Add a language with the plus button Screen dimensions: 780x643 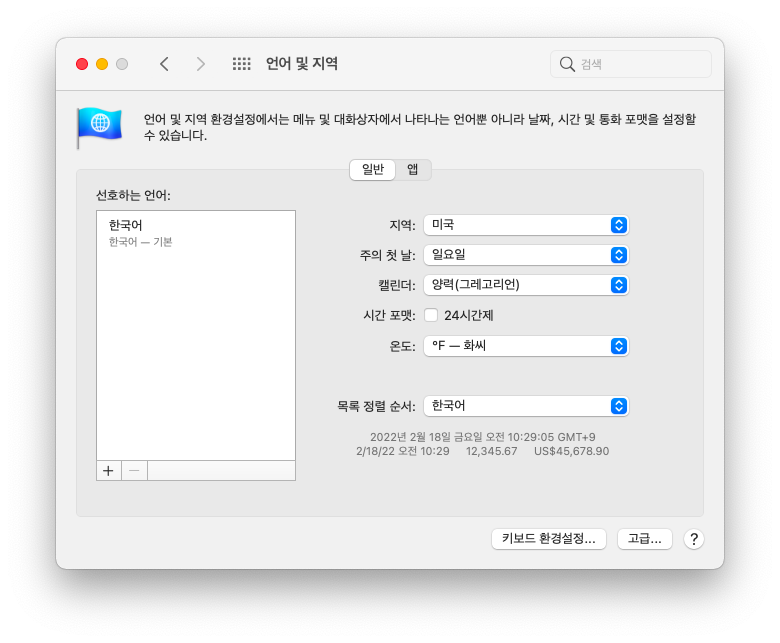click(108, 470)
